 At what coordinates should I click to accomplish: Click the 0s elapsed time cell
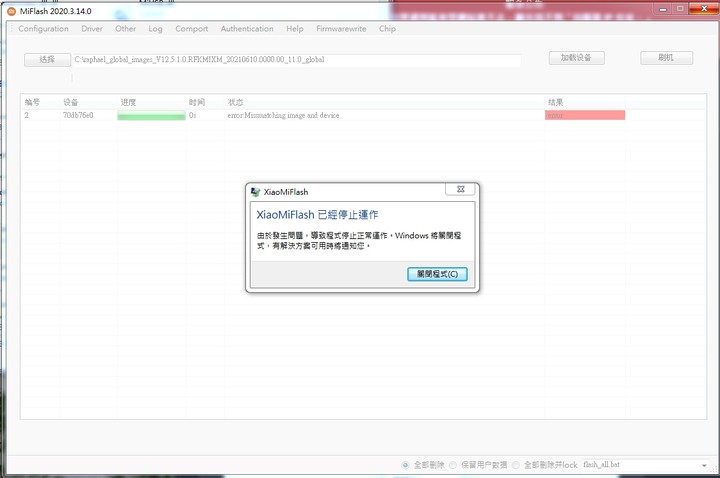click(x=192, y=115)
